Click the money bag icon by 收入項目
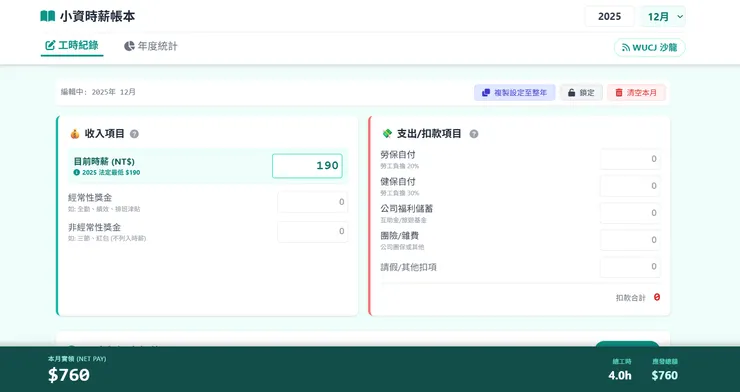The height and width of the screenshot is (392, 740). 75,134
